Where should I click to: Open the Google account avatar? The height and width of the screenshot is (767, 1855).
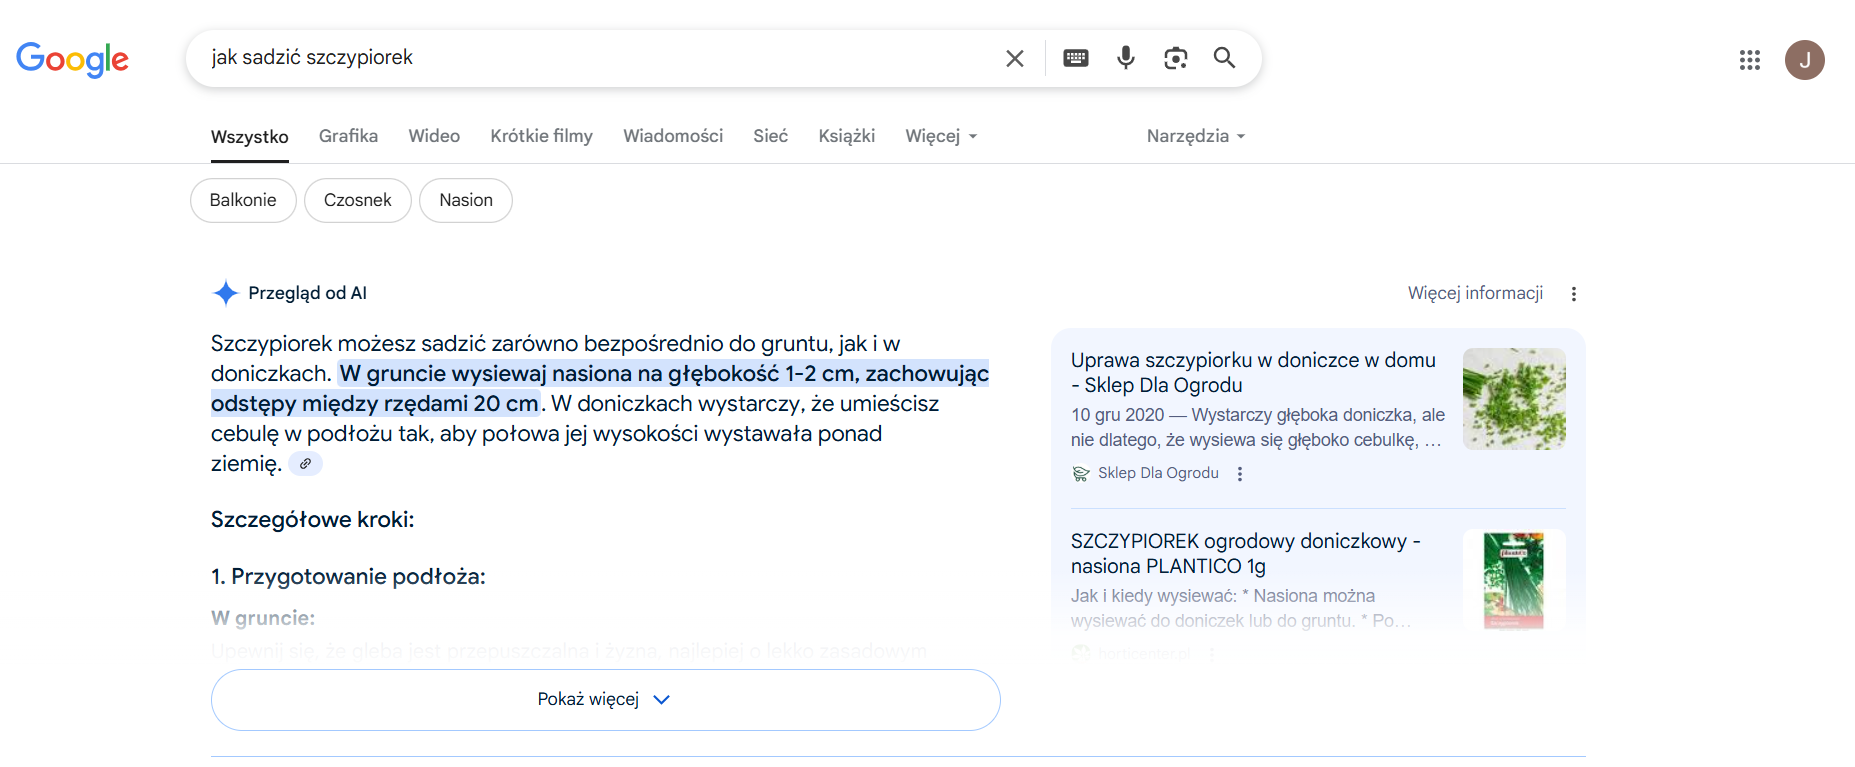tap(1804, 60)
